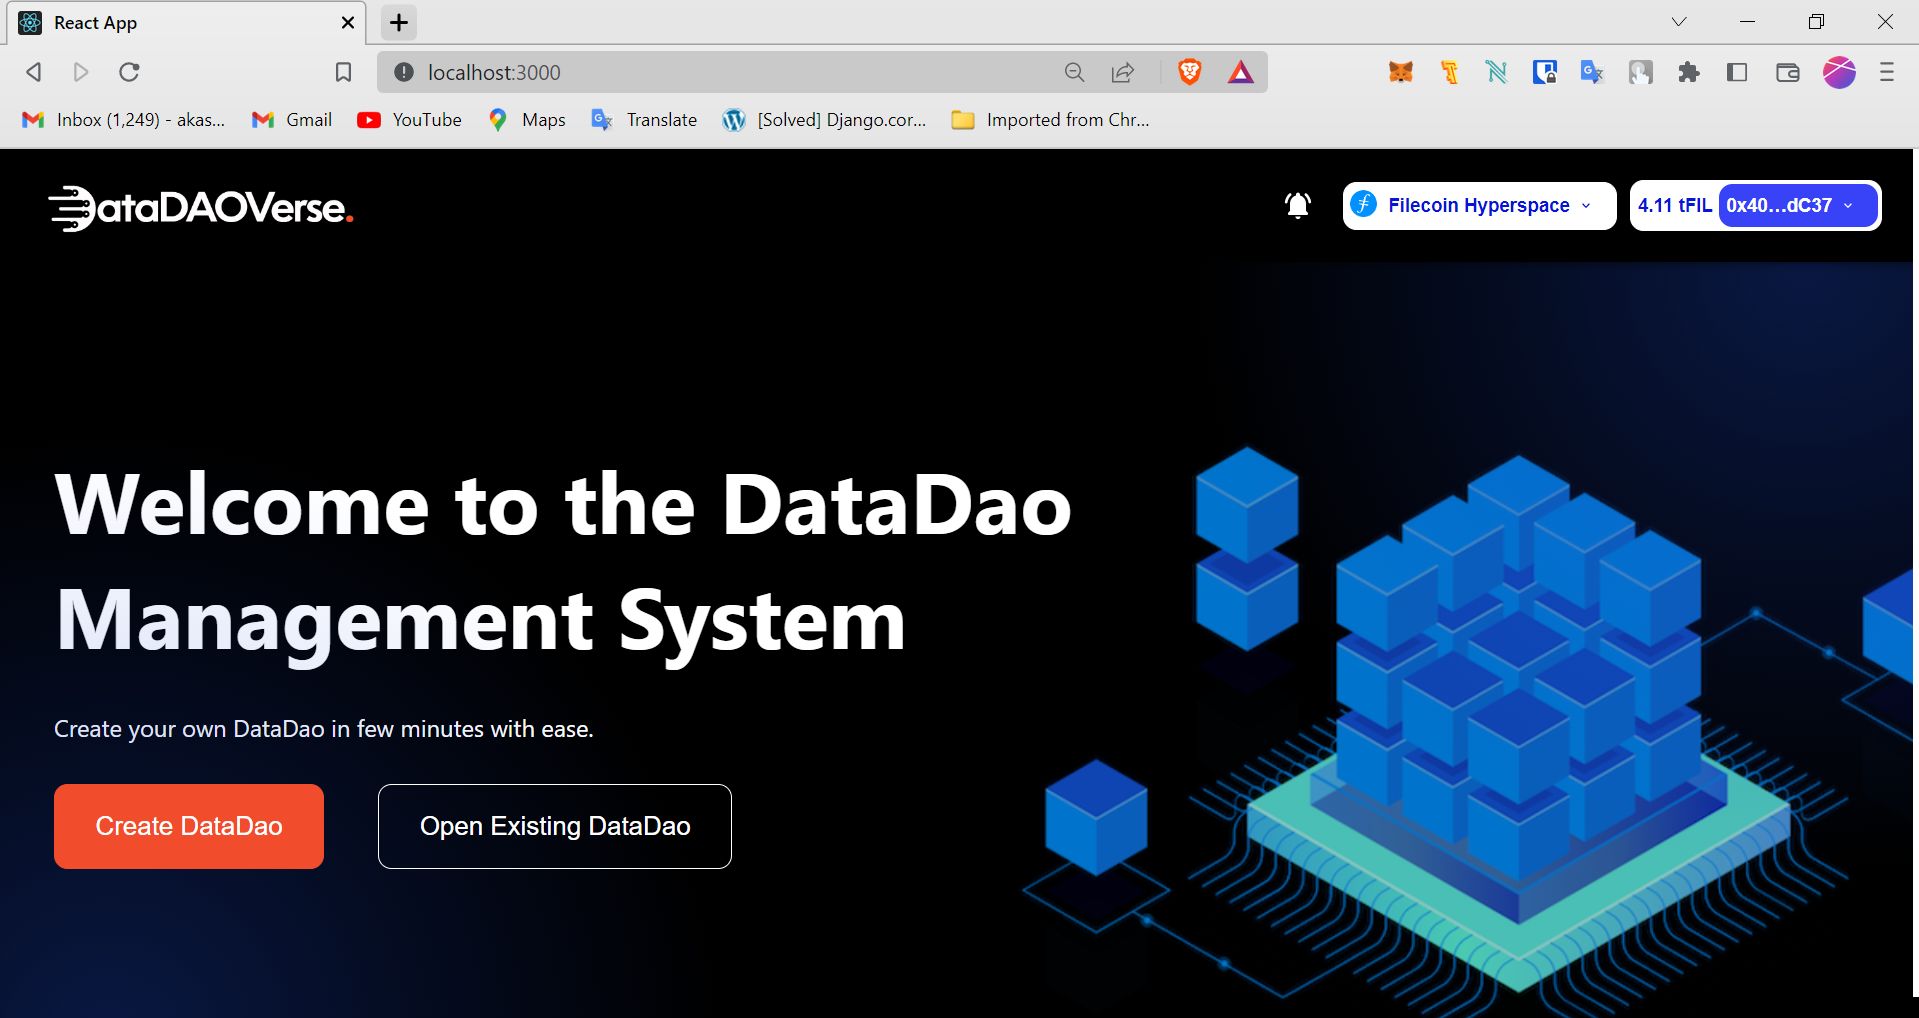
Task: Click the Create your own DataDao subtitle text
Action: pyautogui.click(x=324, y=729)
